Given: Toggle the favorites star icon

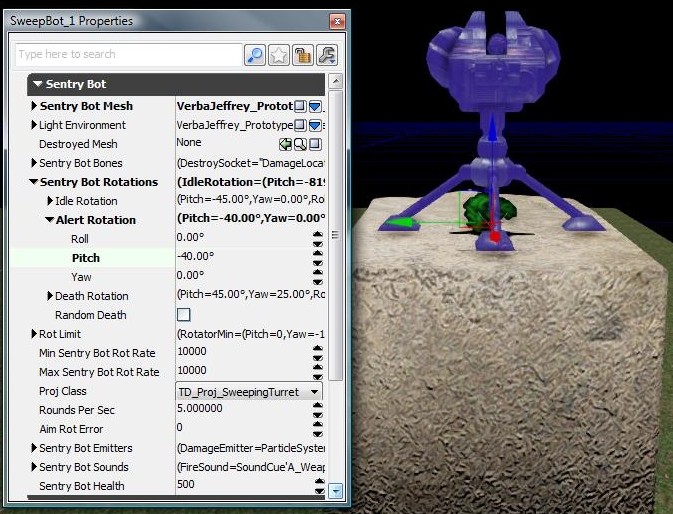Looking at the screenshot, I should coord(279,55).
